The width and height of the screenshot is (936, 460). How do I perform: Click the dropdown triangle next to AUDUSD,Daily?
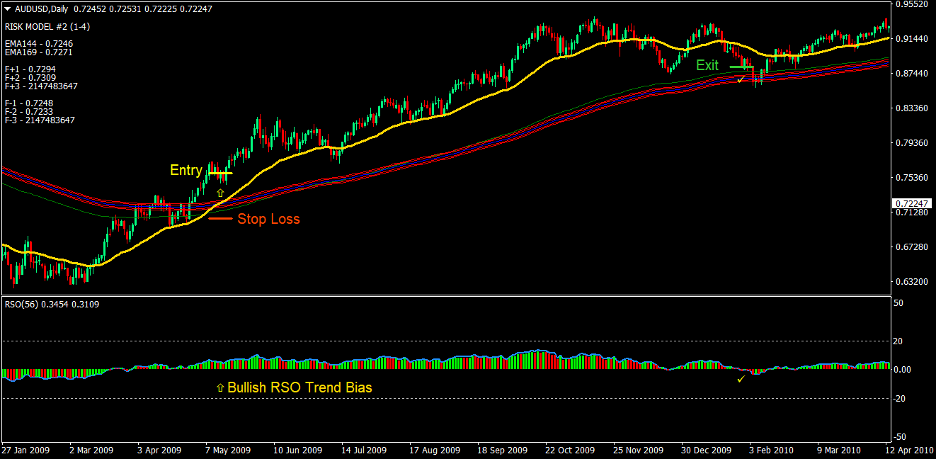click(7, 9)
